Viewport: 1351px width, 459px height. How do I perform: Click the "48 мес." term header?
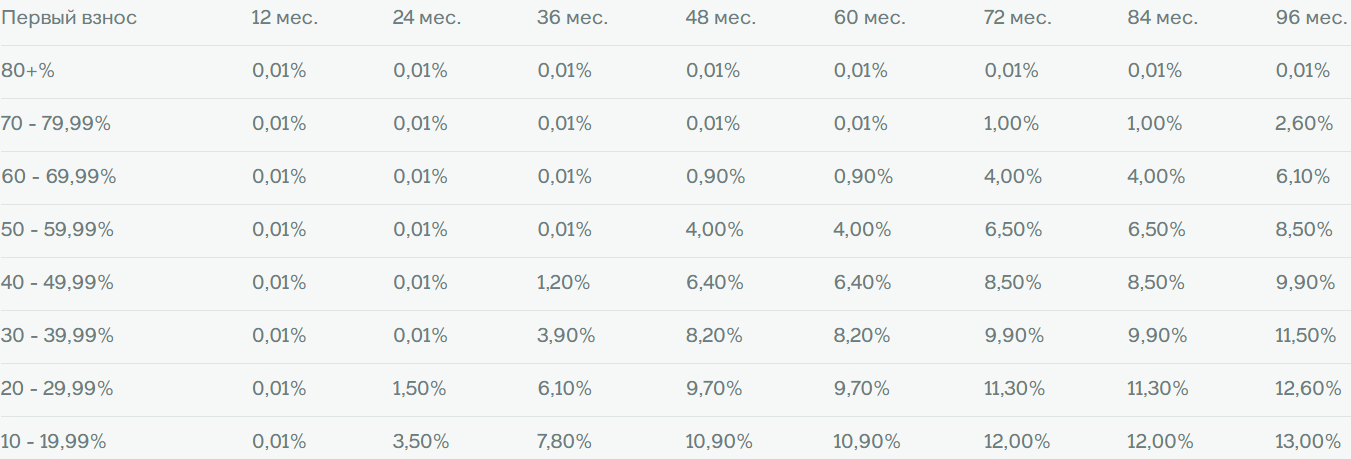click(721, 18)
